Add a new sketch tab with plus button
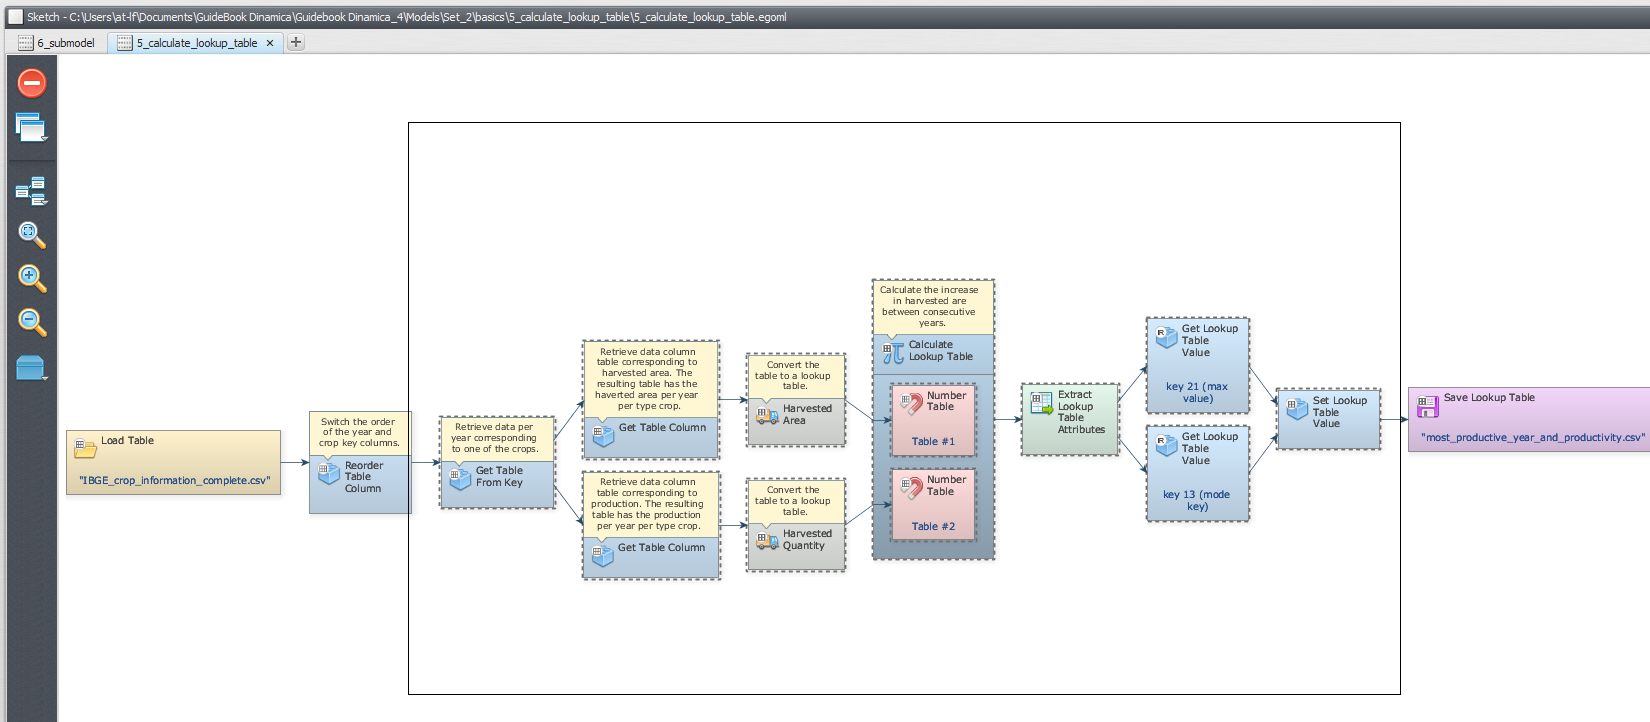The width and height of the screenshot is (1650, 722). pyautogui.click(x=296, y=42)
